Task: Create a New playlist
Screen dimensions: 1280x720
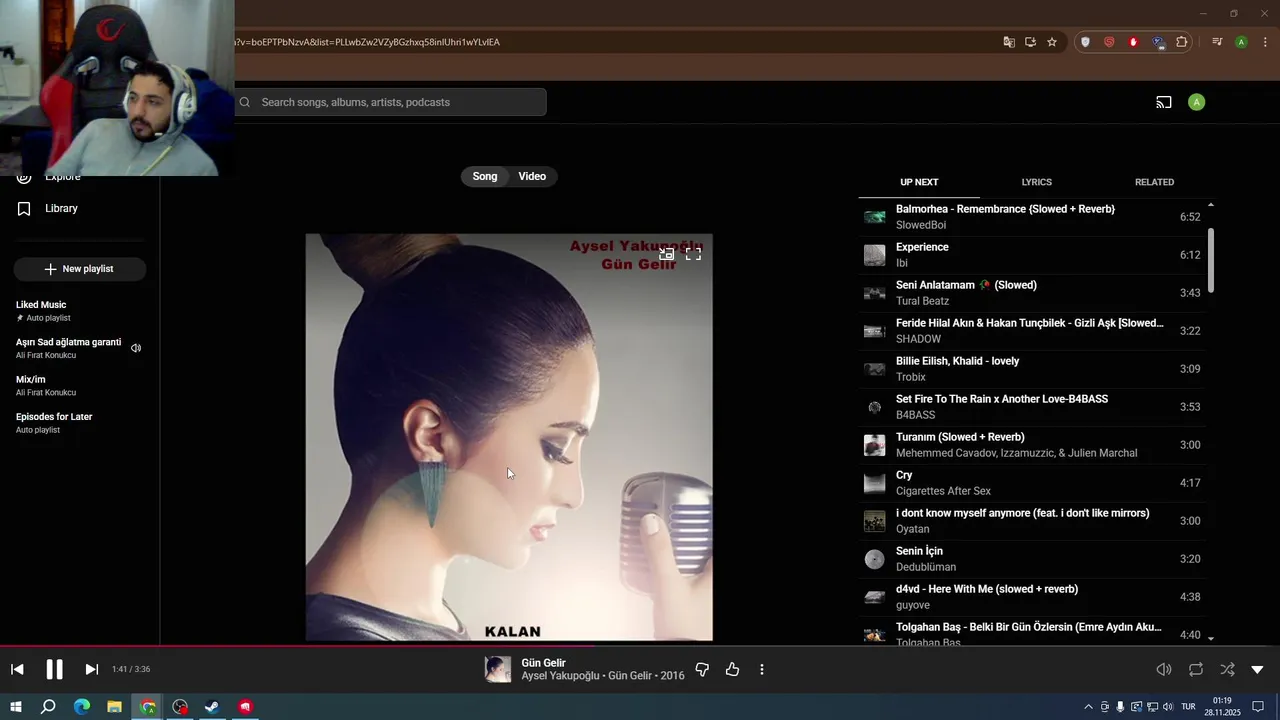Action: click(x=80, y=269)
